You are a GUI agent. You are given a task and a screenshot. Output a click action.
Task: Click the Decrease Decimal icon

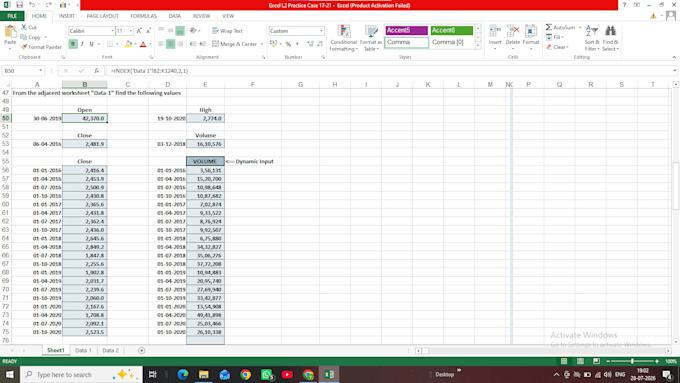[x=320, y=44]
